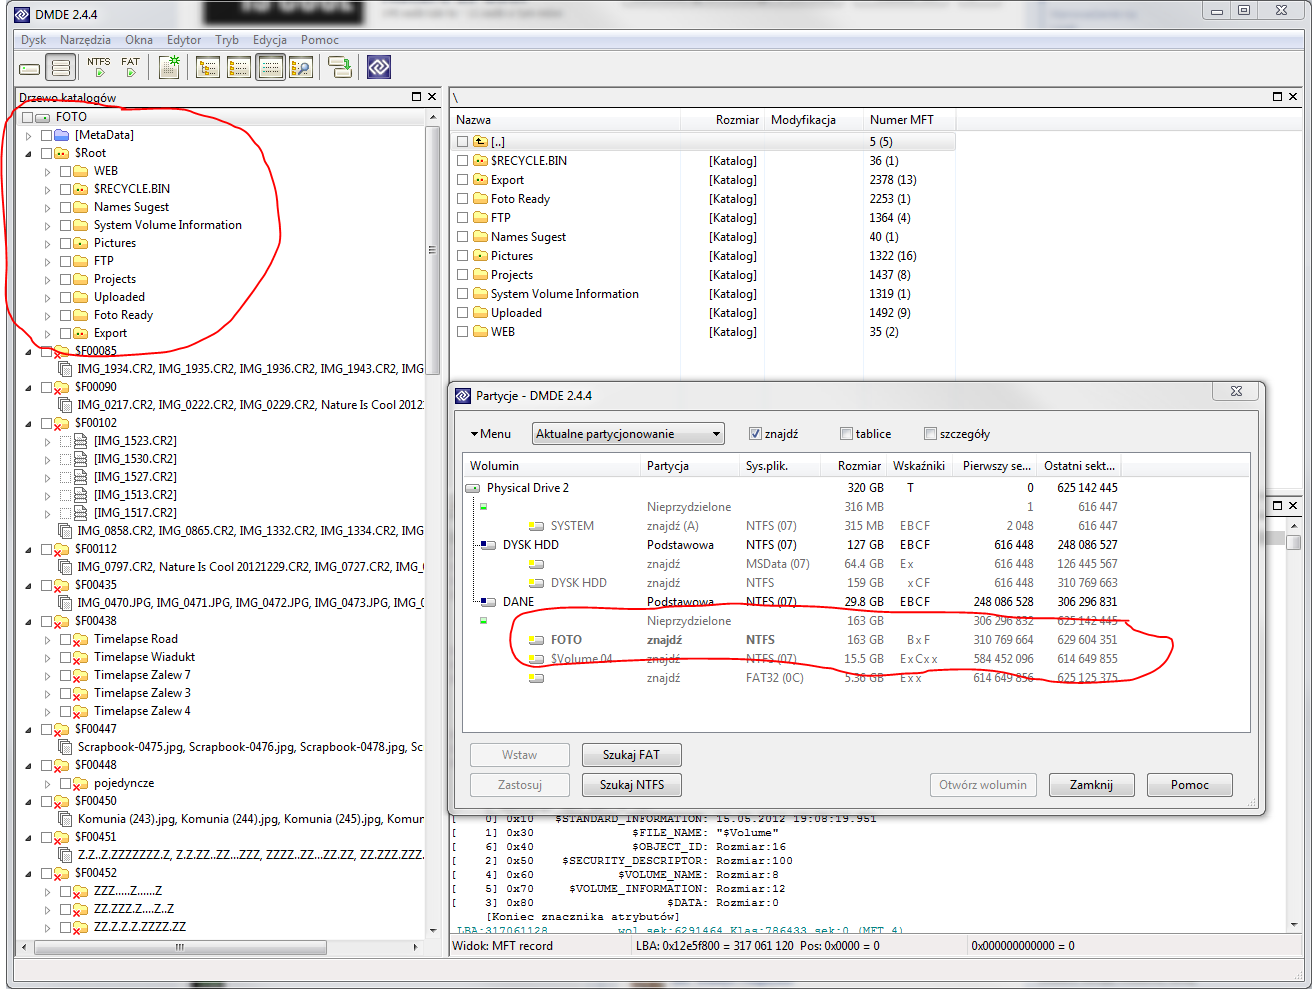
Task: Click the Szukaj NTFS button
Action: point(631,785)
